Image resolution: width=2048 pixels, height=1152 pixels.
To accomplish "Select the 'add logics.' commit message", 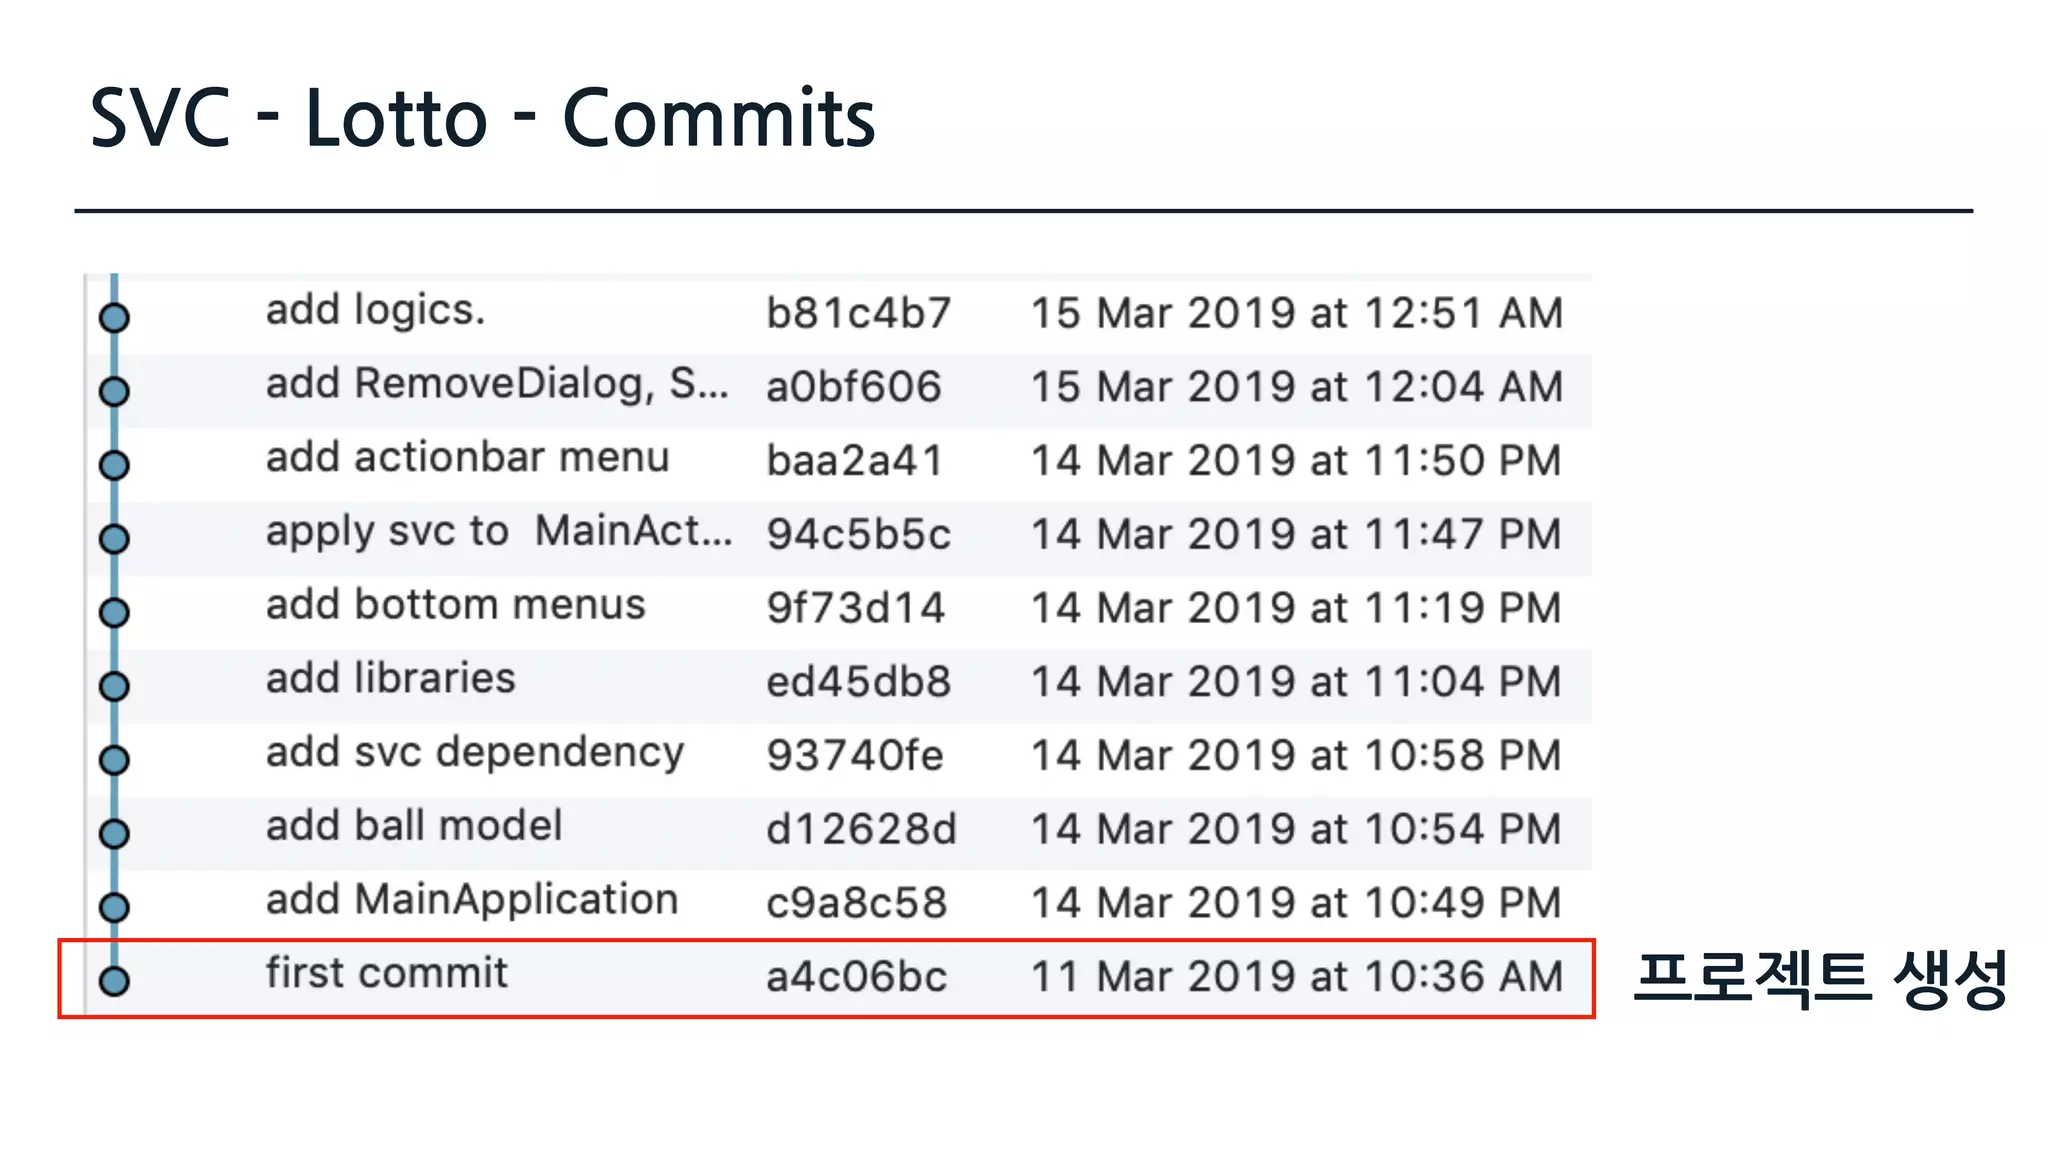I will point(375,311).
